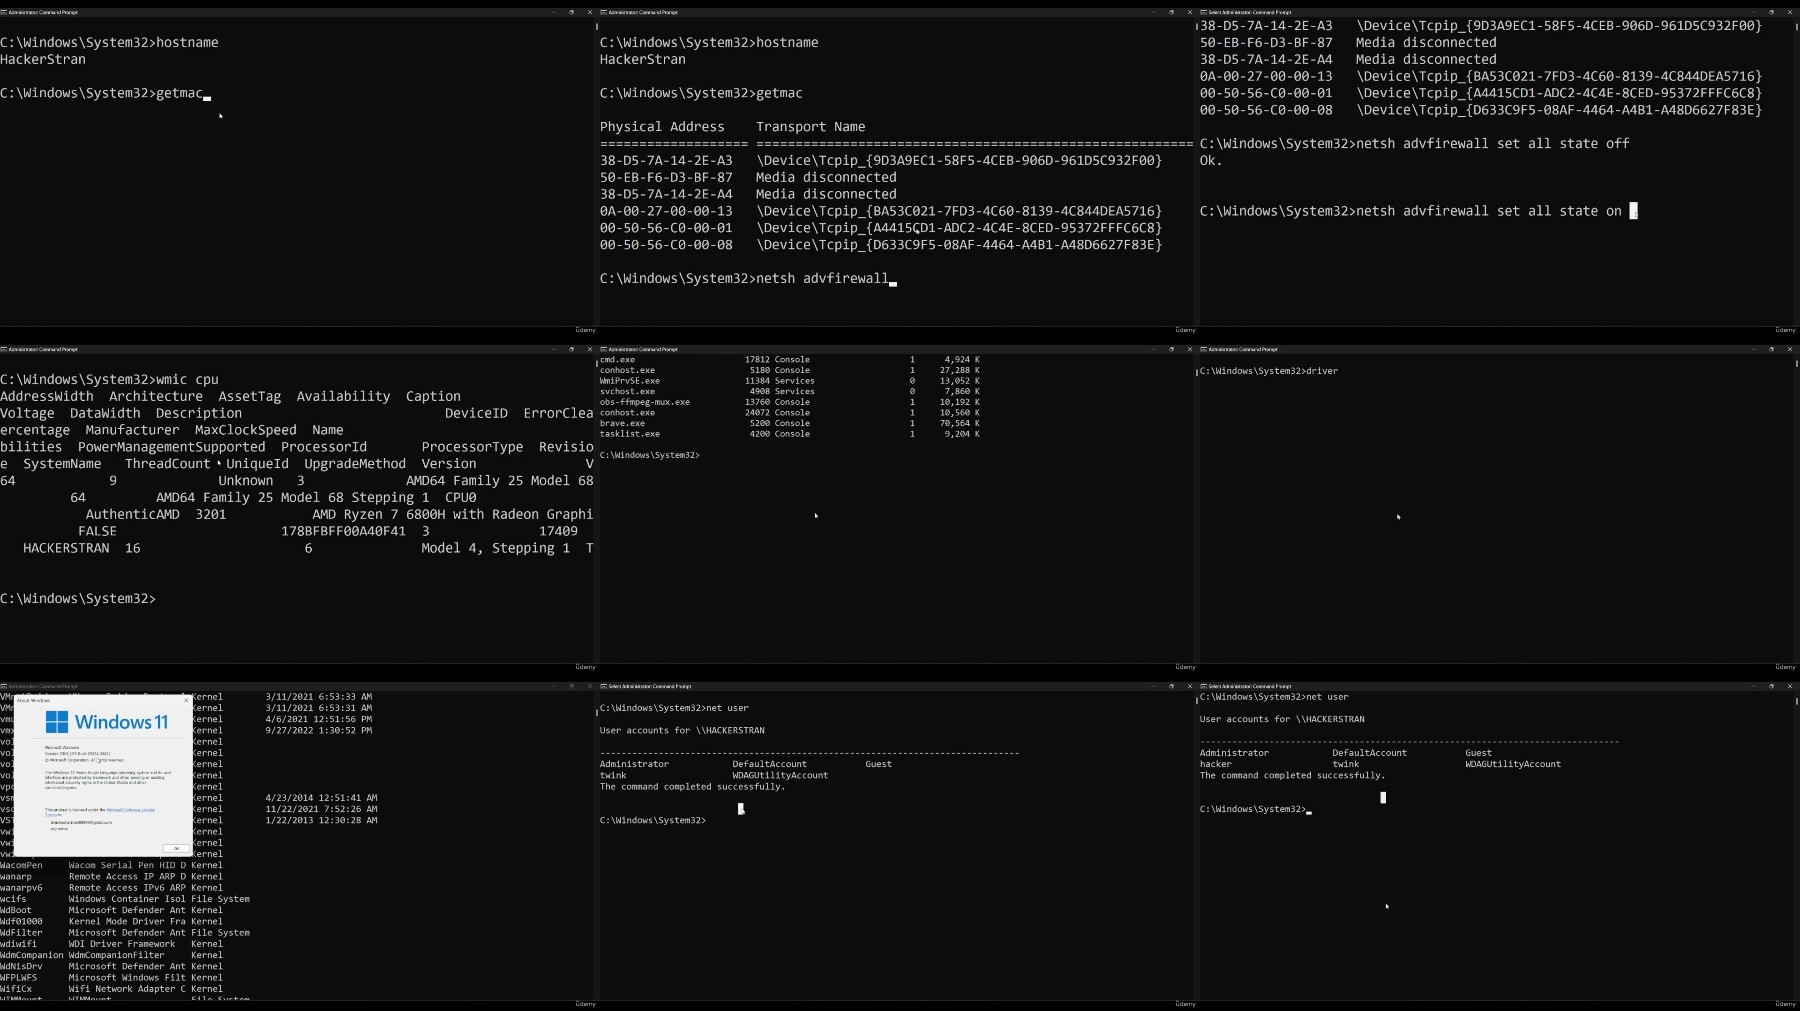Image resolution: width=1800 pixels, height=1011 pixels.
Task: Click OK in the About Windows dialog
Action: pyautogui.click(x=176, y=848)
